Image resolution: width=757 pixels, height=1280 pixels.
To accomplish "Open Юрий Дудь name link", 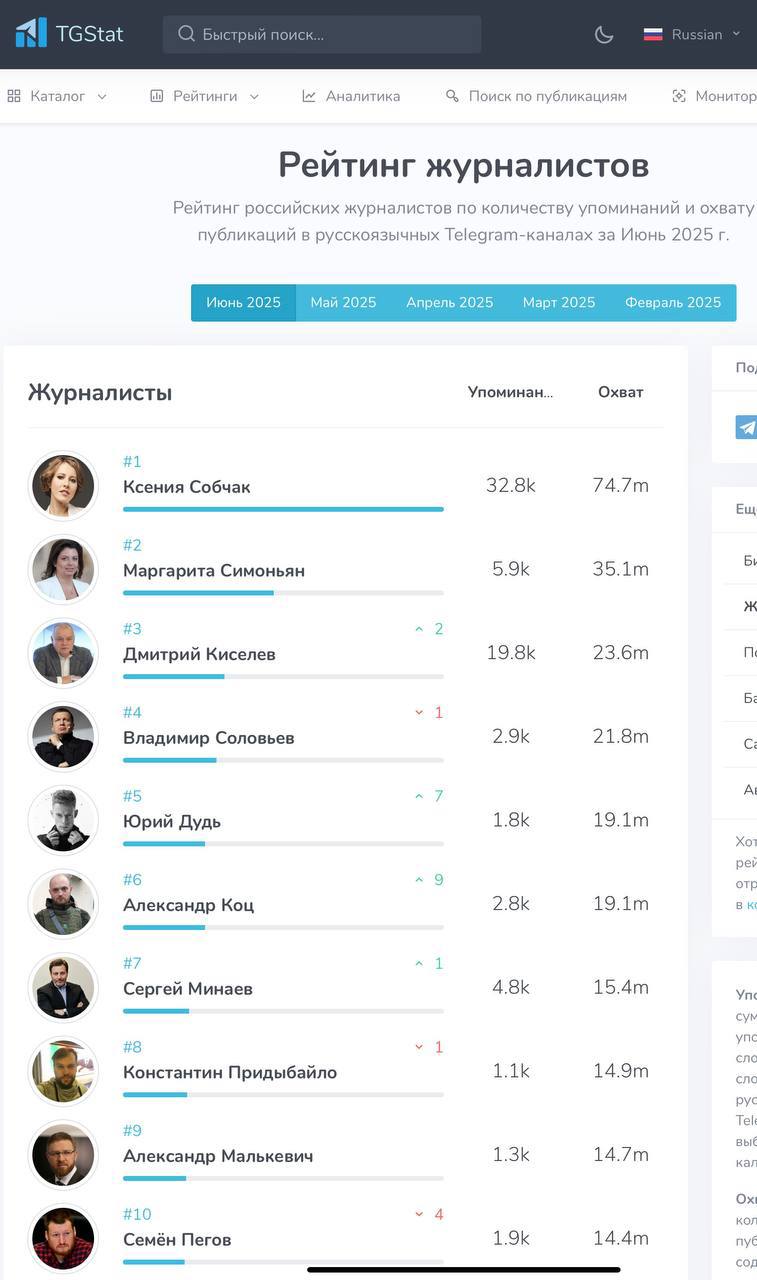I will pos(172,821).
